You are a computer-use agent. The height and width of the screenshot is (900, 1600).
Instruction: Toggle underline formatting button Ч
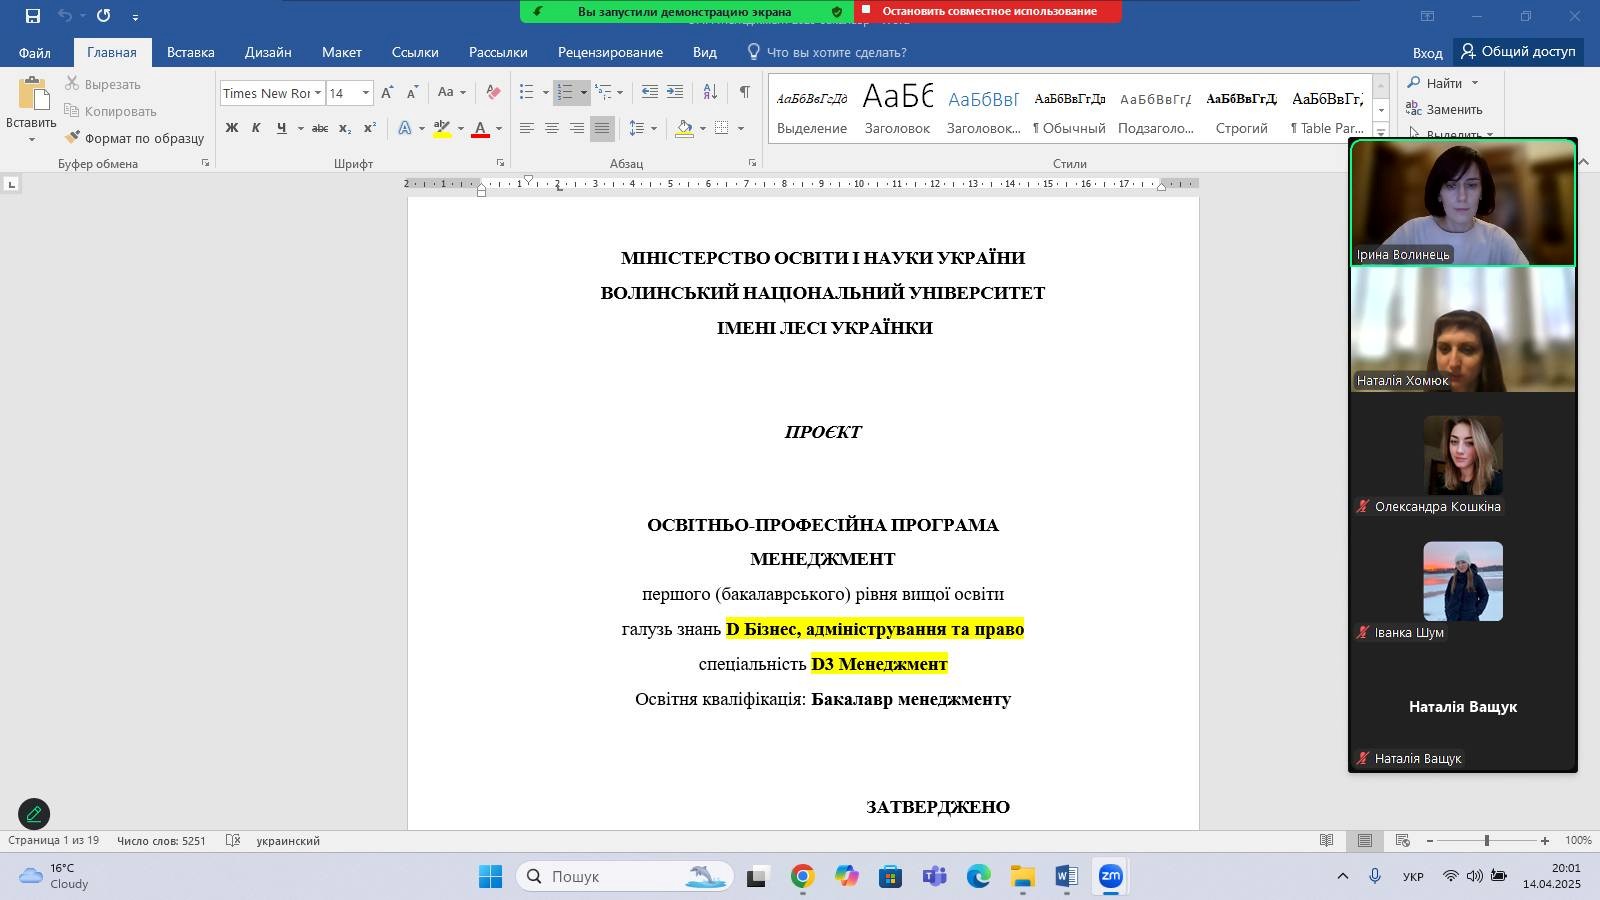click(281, 128)
